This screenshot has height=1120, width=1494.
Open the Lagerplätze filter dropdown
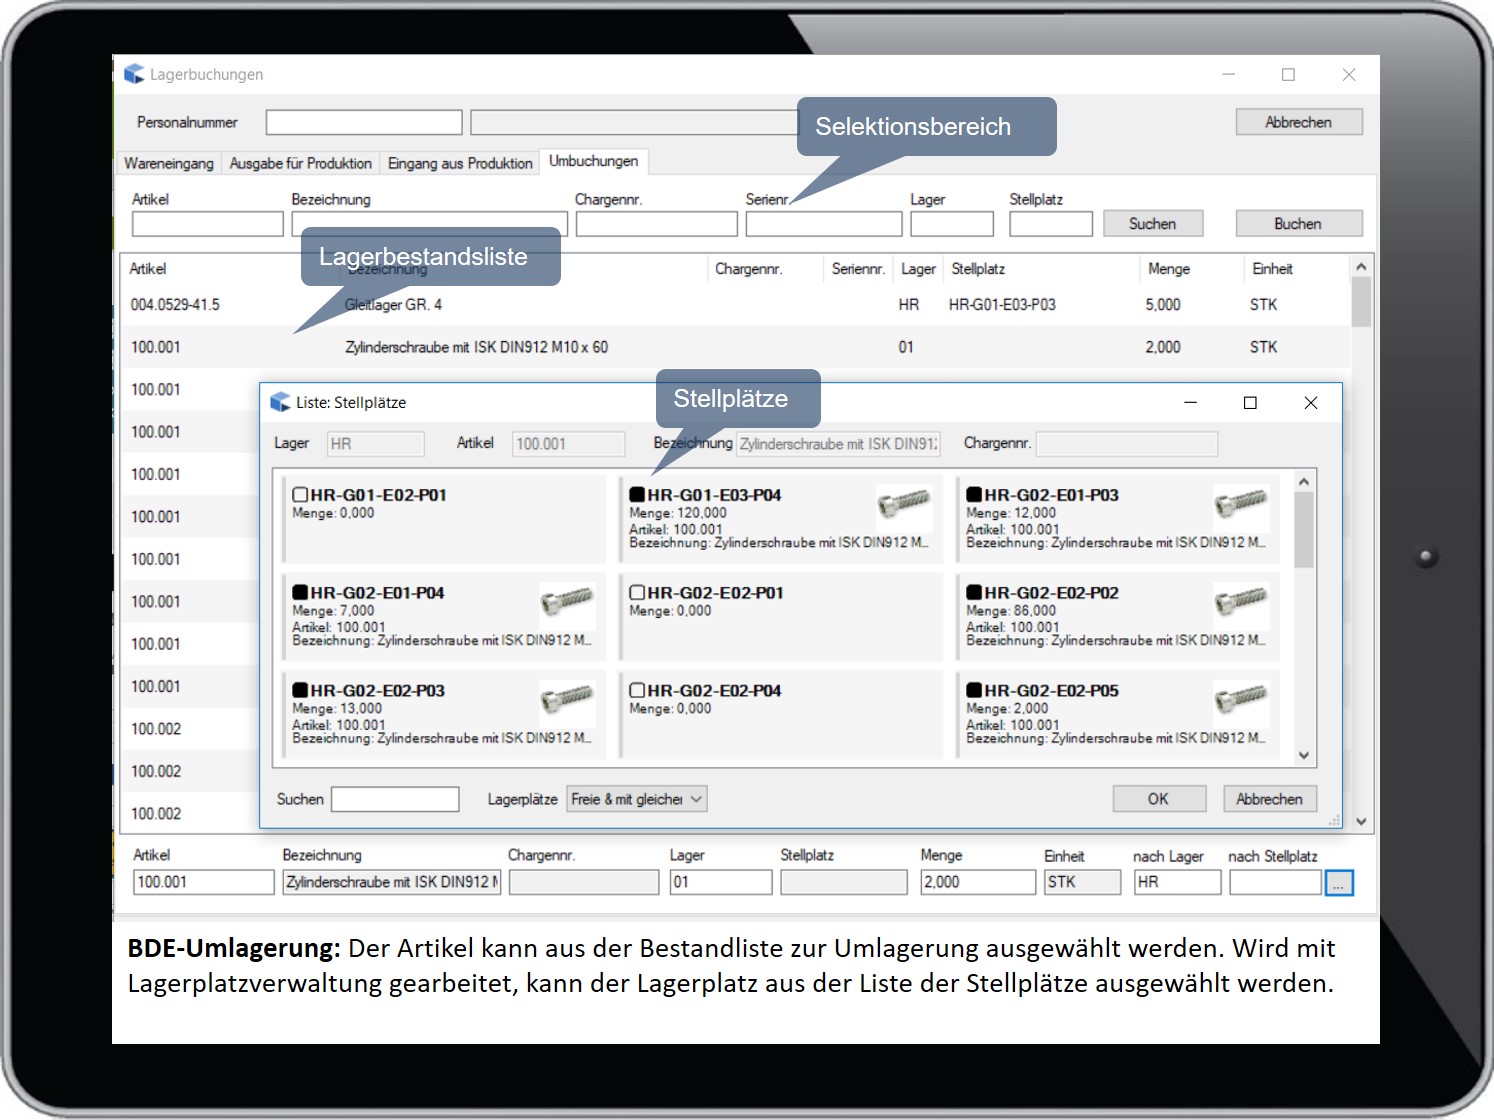pos(637,799)
